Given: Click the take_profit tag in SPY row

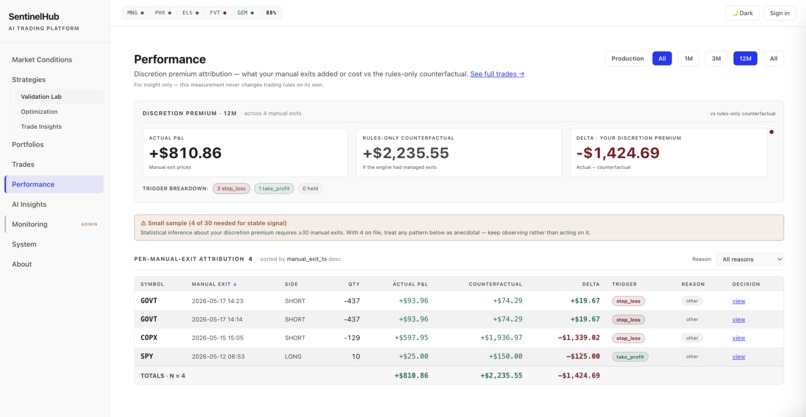Looking at the screenshot, I should click(630, 356).
